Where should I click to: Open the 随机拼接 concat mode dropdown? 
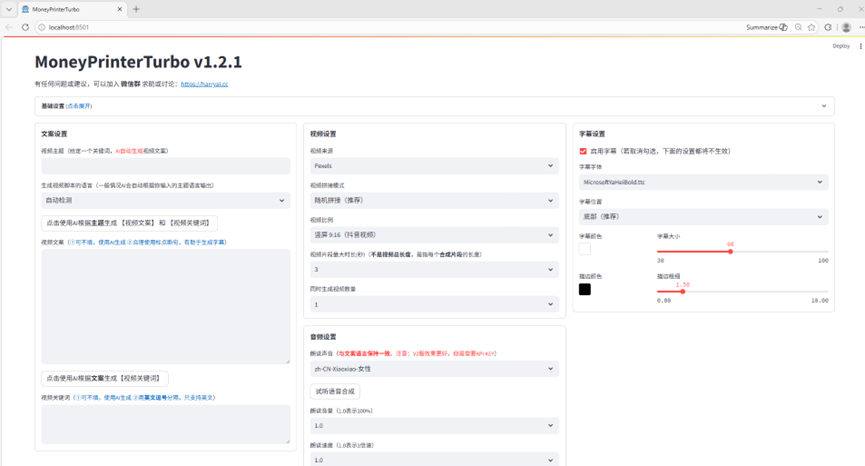point(434,200)
